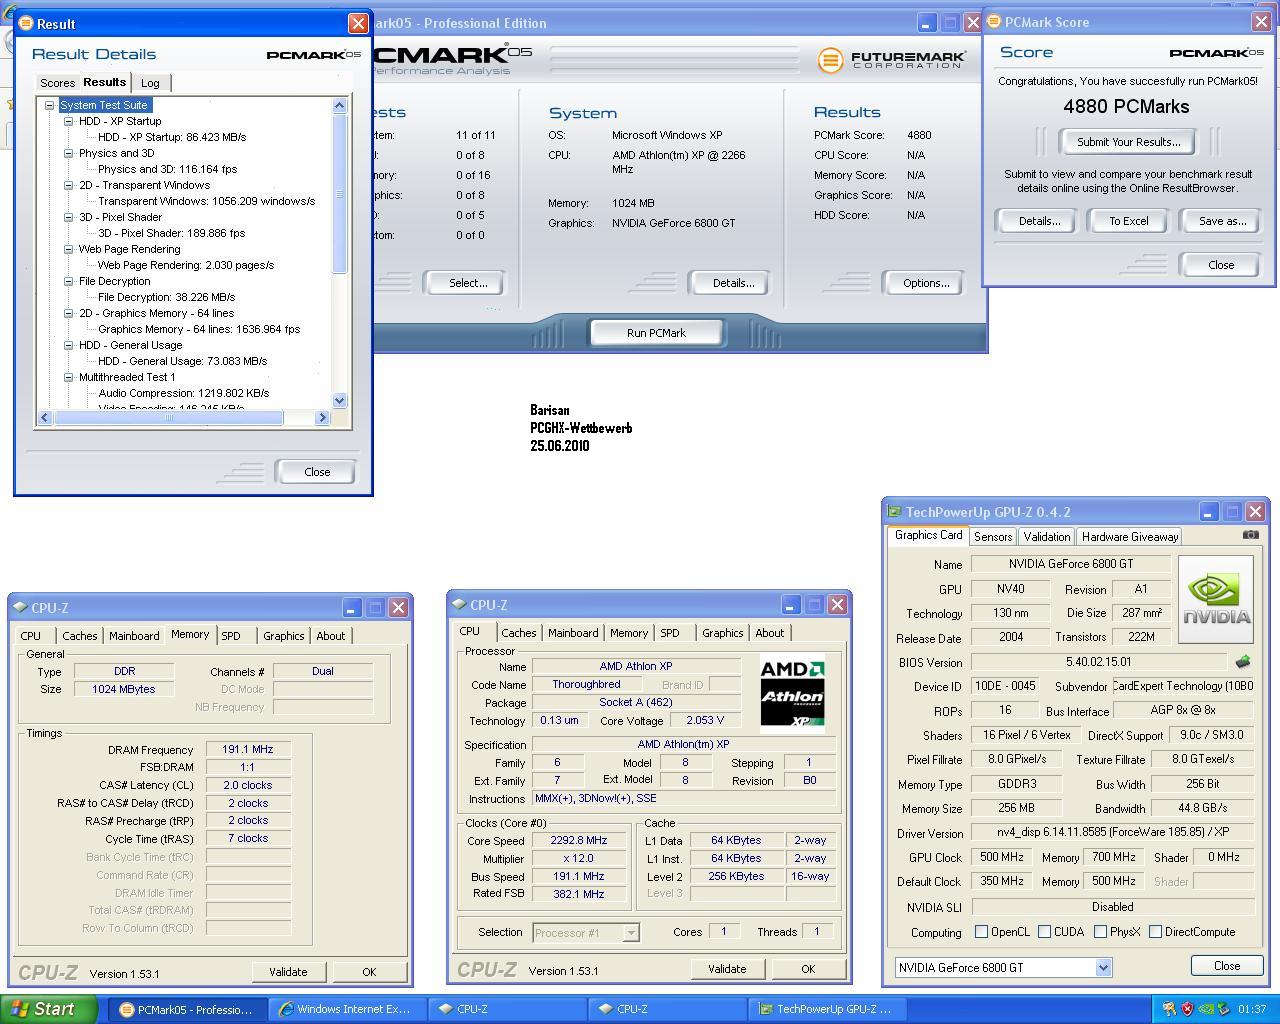Switch to the Scores tab in Result
The height and width of the screenshot is (1024, 1280).
coord(57,83)
